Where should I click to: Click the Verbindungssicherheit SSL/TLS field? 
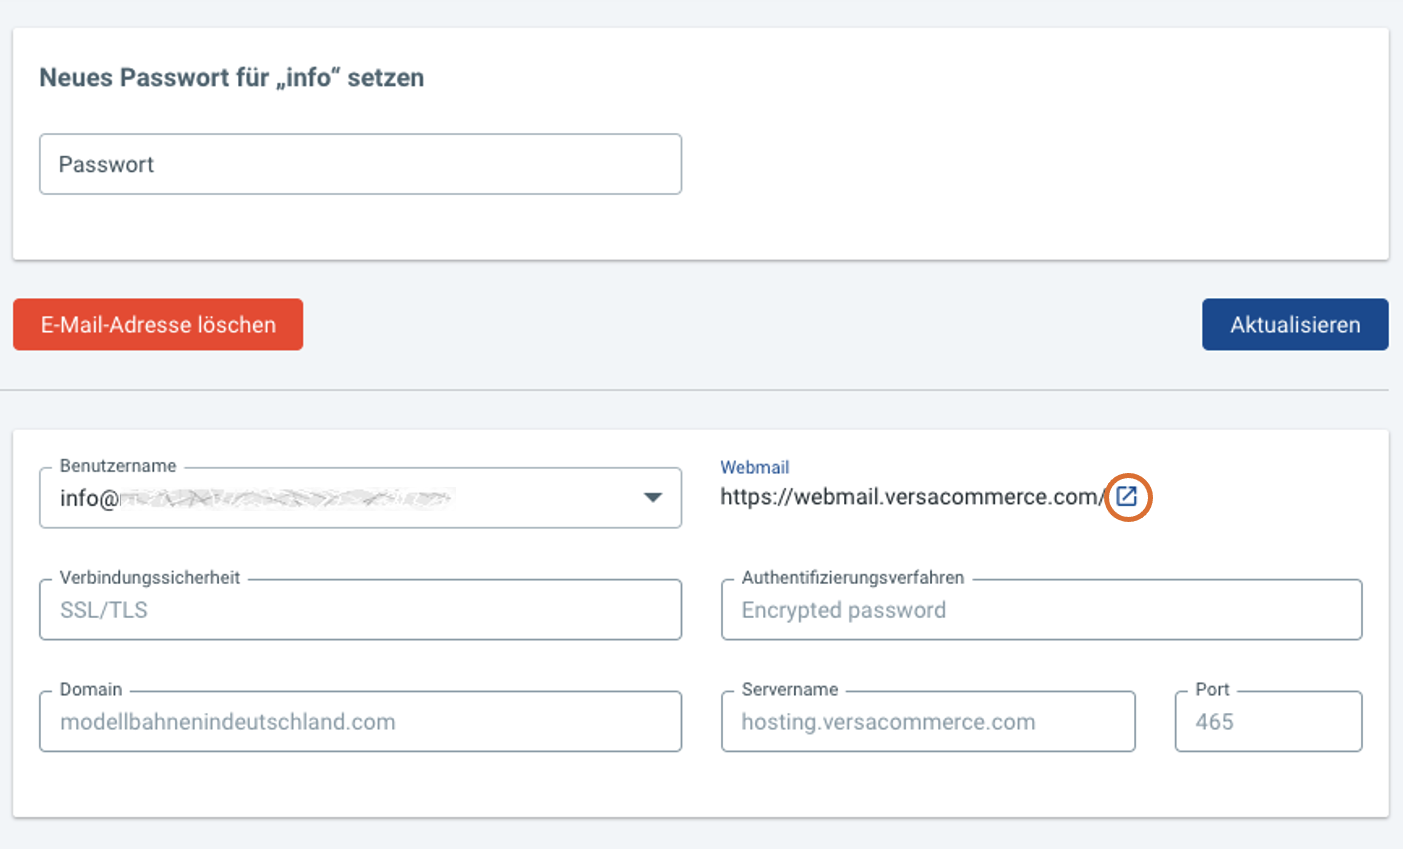click(x=360, y=609)
